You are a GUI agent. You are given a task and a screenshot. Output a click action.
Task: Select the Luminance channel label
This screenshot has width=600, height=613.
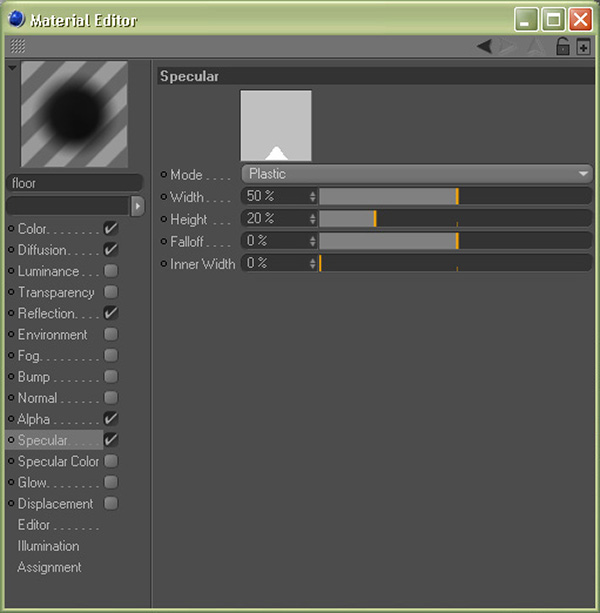coord(48,271)
